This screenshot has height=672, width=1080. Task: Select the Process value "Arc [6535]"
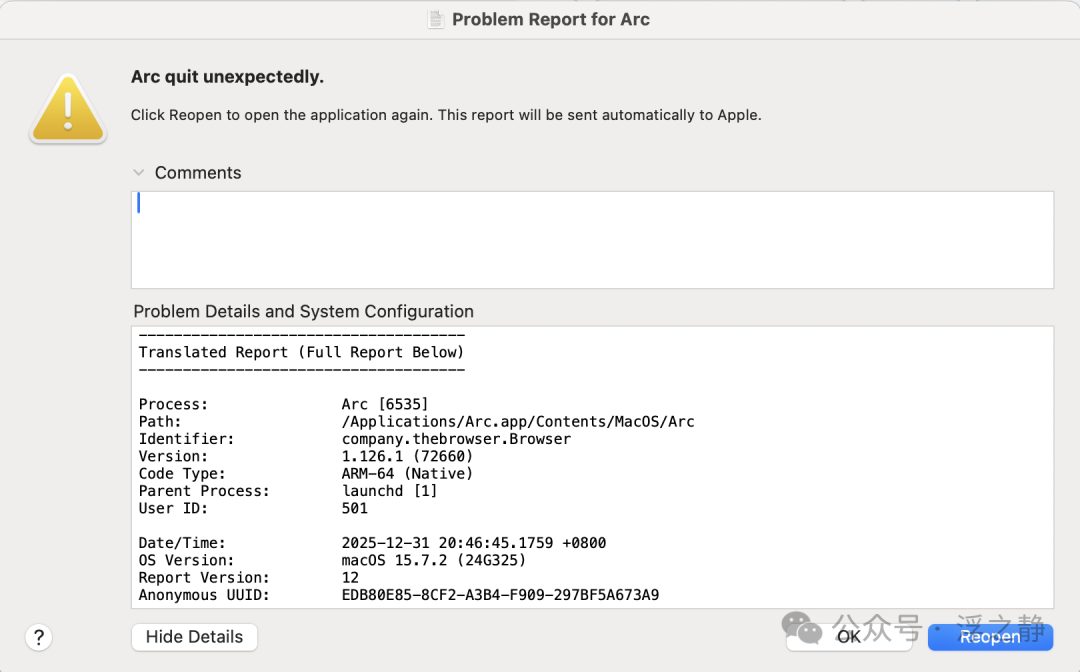point(385,404)
